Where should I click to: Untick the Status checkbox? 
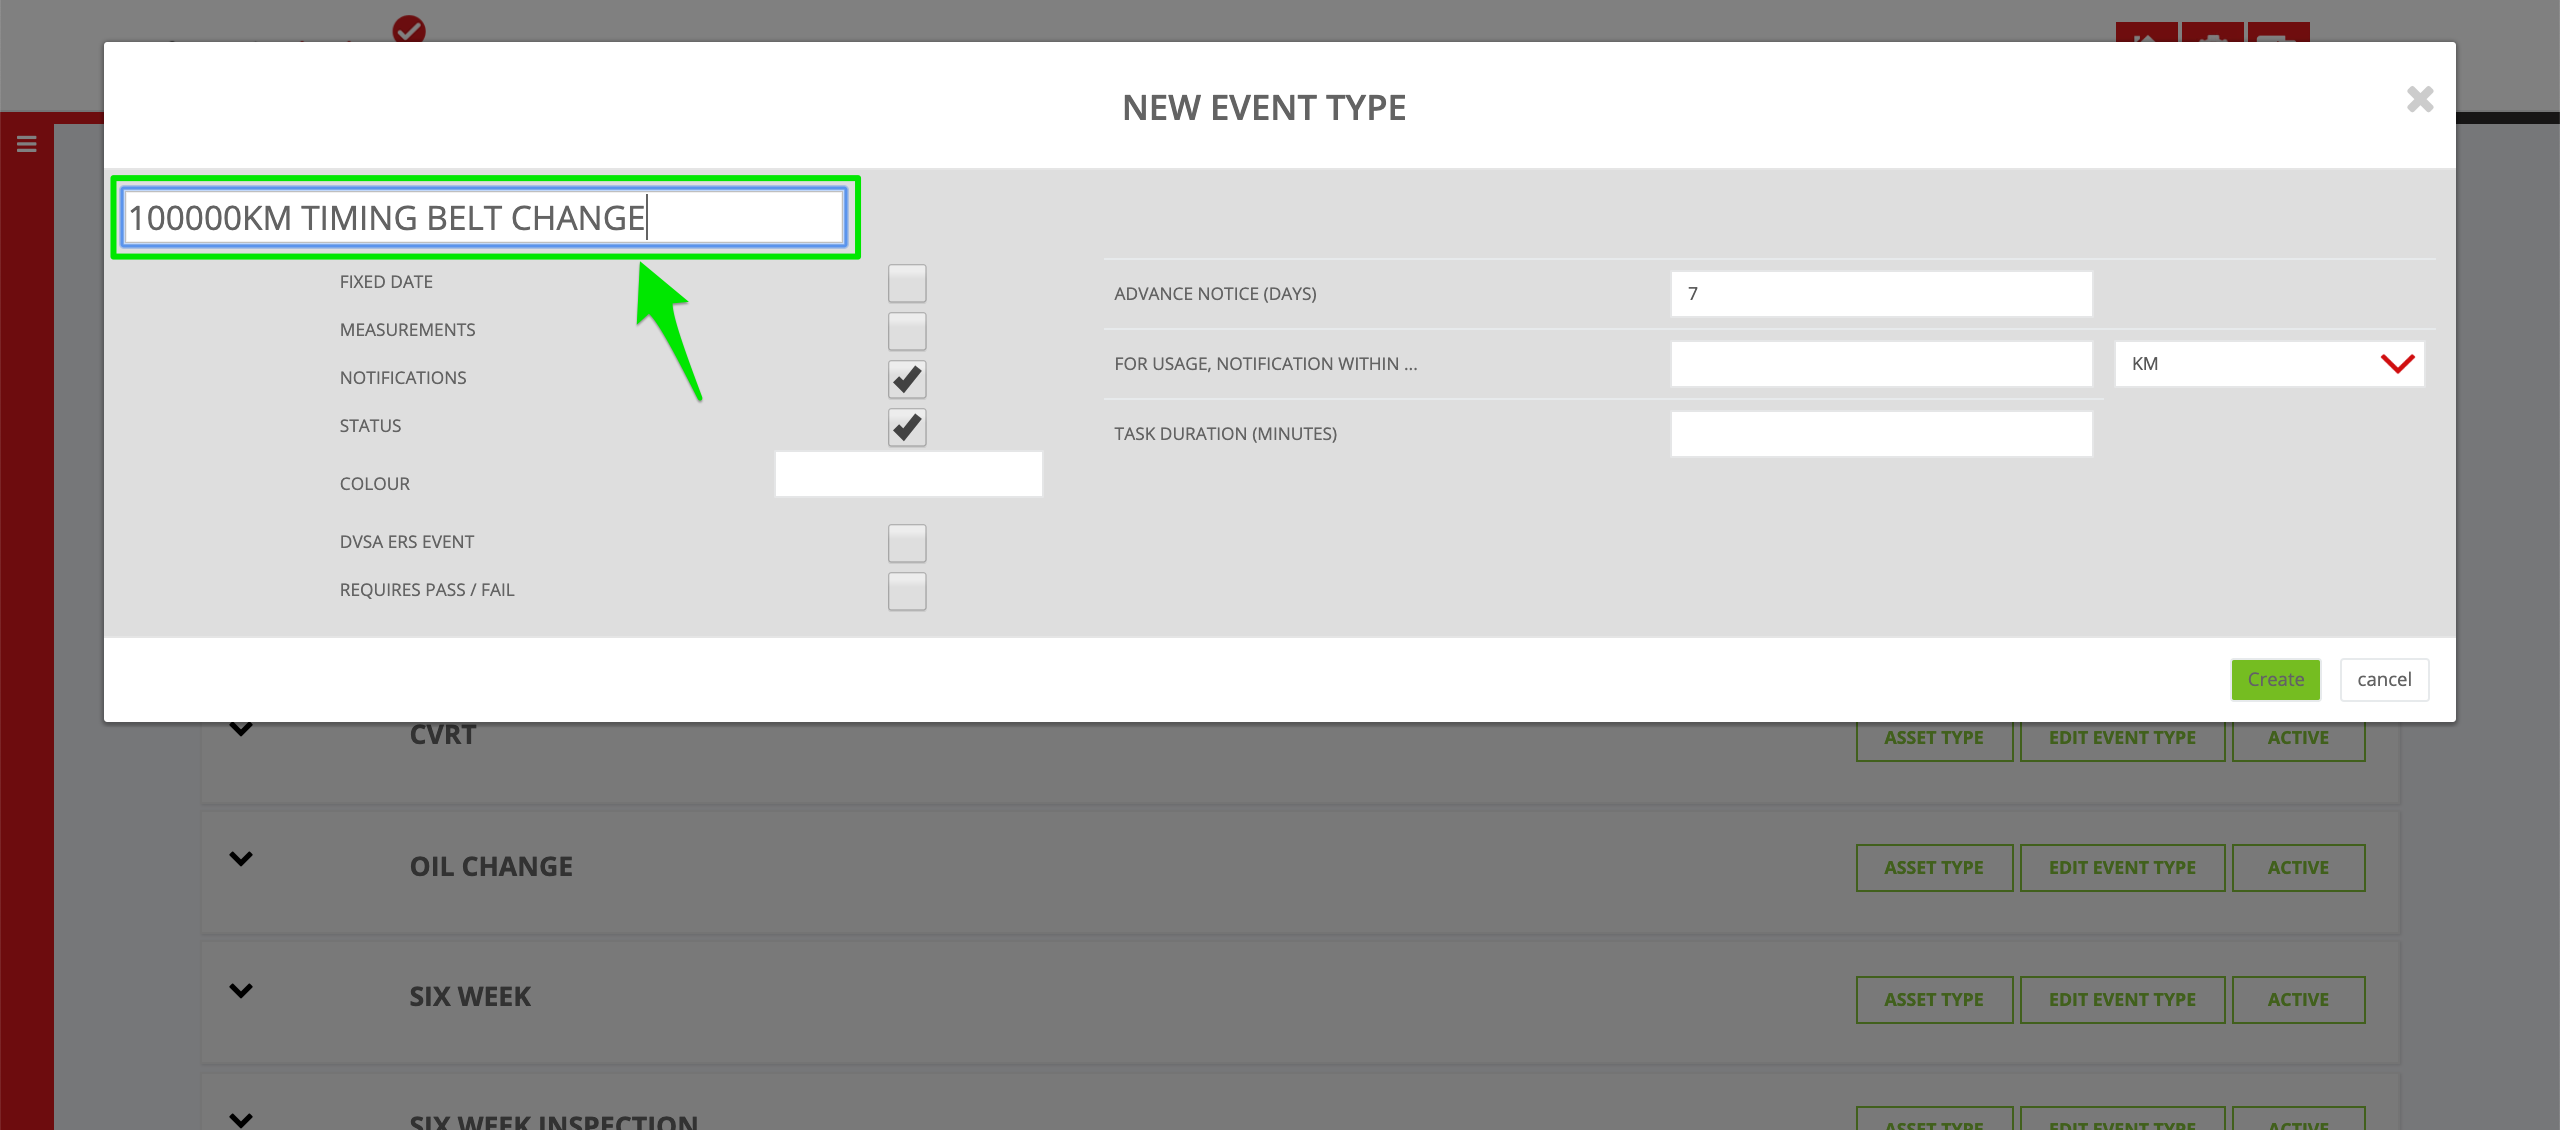point(907,427)
